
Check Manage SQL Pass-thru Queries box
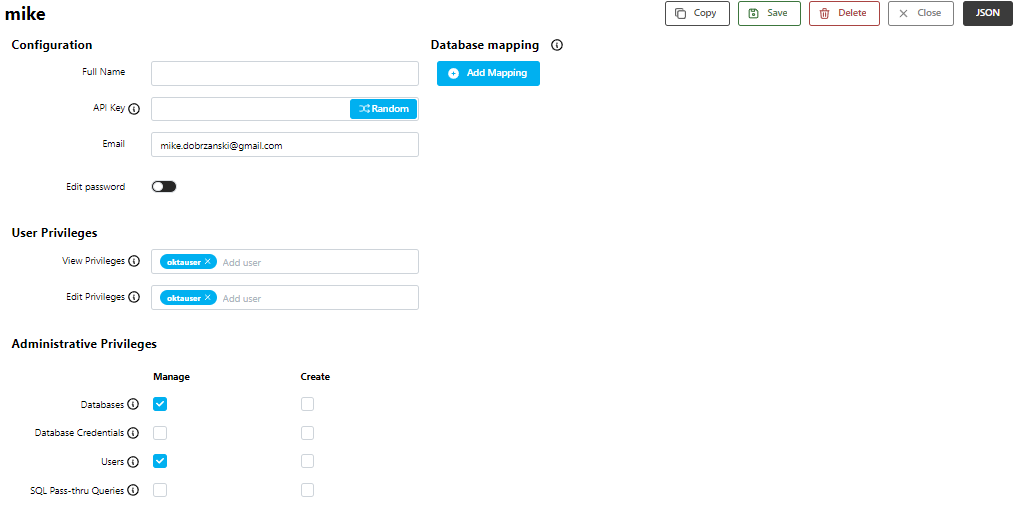[160, 490]
